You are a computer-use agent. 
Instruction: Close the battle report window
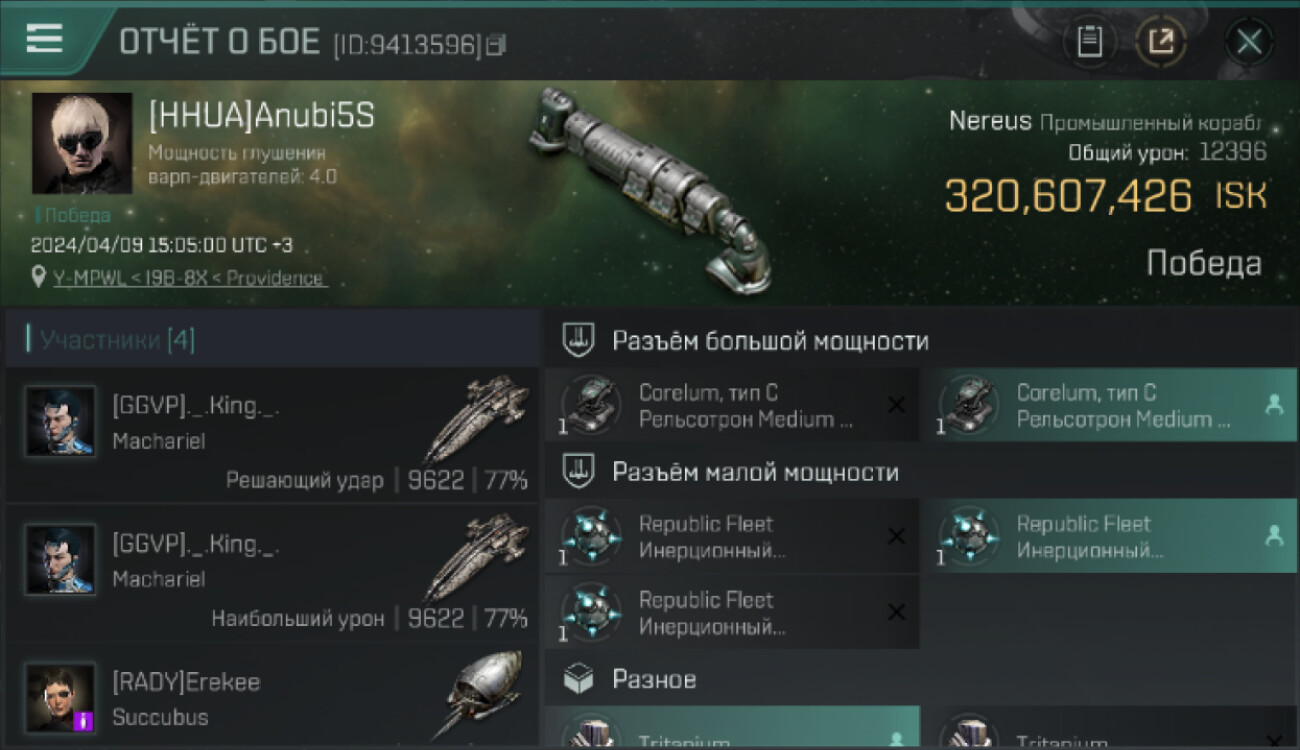pyautogui.click(x=1248, y=42)
